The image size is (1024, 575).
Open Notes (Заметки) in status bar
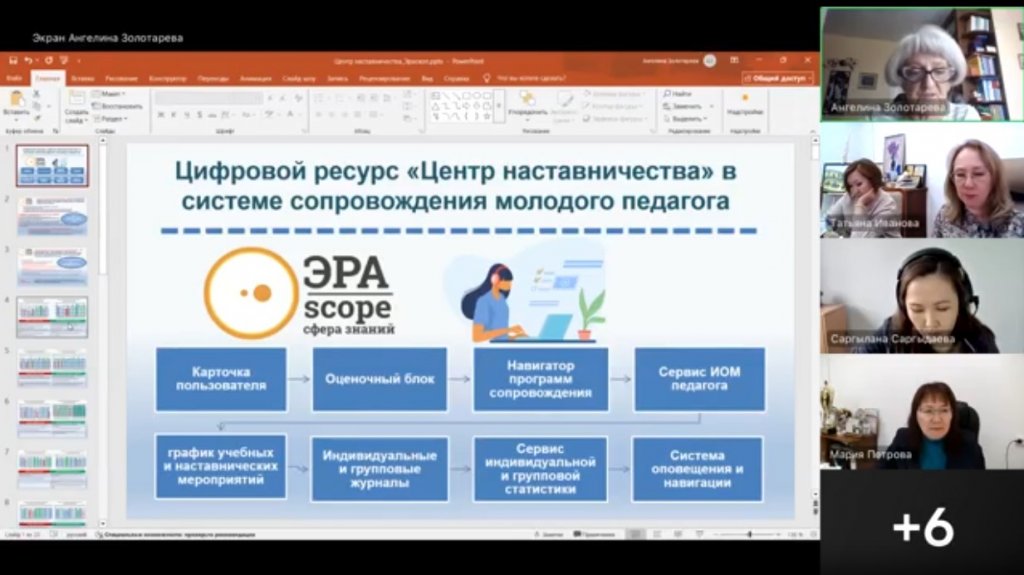(x=549, y=534)
